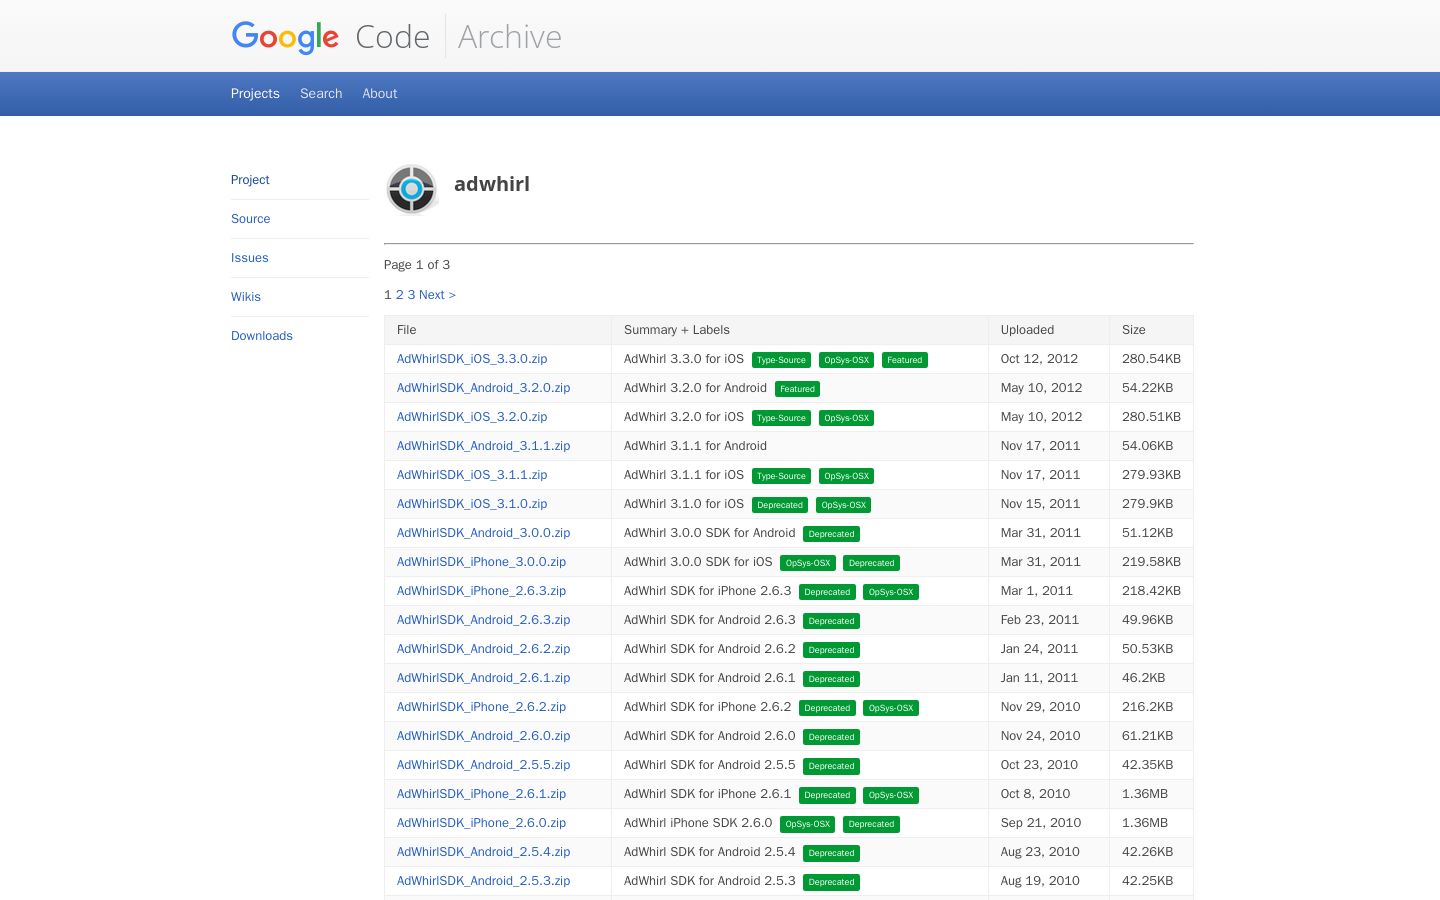Click the Featured label on AdWhirl 3.3.0 for iOS
Image resolution: width=1440 pixels, height=900 pixels.
905,360
